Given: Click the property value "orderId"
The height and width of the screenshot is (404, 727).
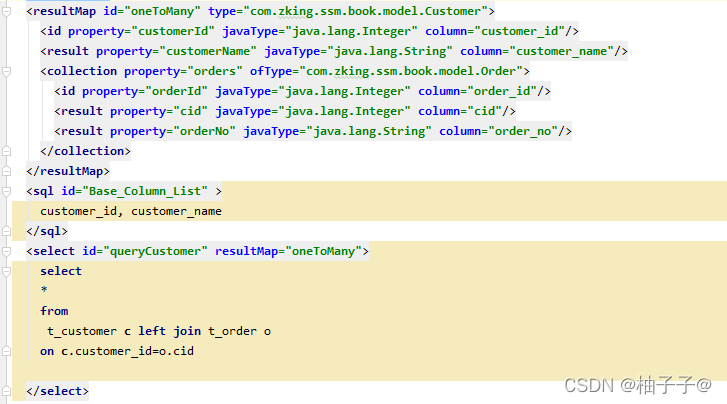Looking at the screenshot, I should click(x=177, y=91).
